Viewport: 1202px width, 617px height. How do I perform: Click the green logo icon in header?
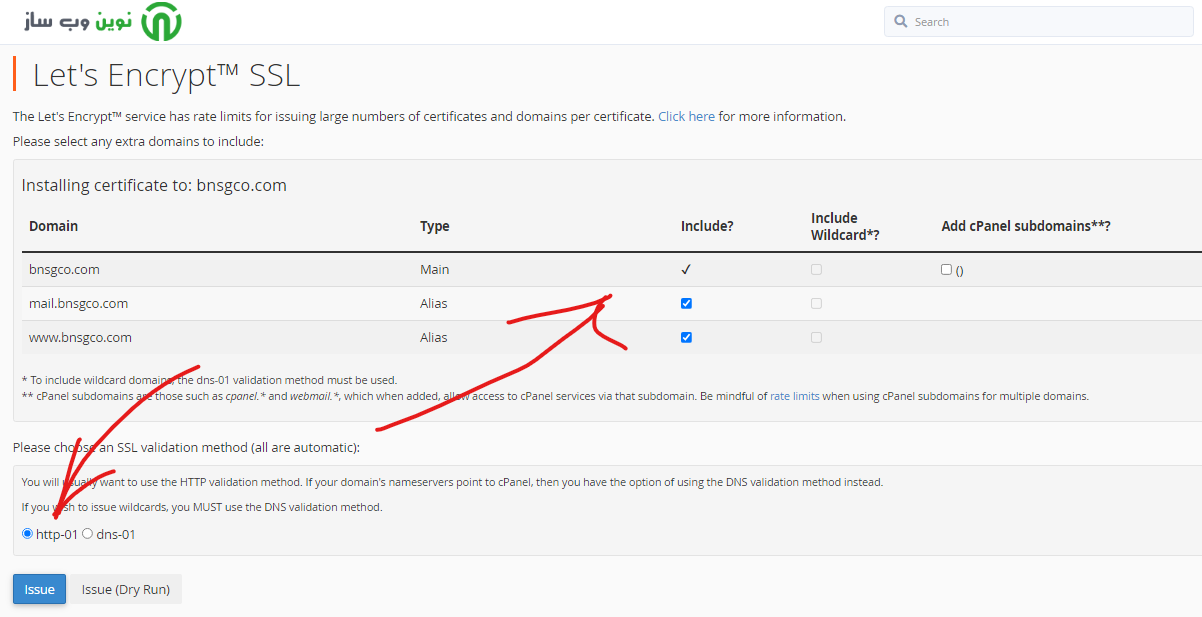click(161, 21)
